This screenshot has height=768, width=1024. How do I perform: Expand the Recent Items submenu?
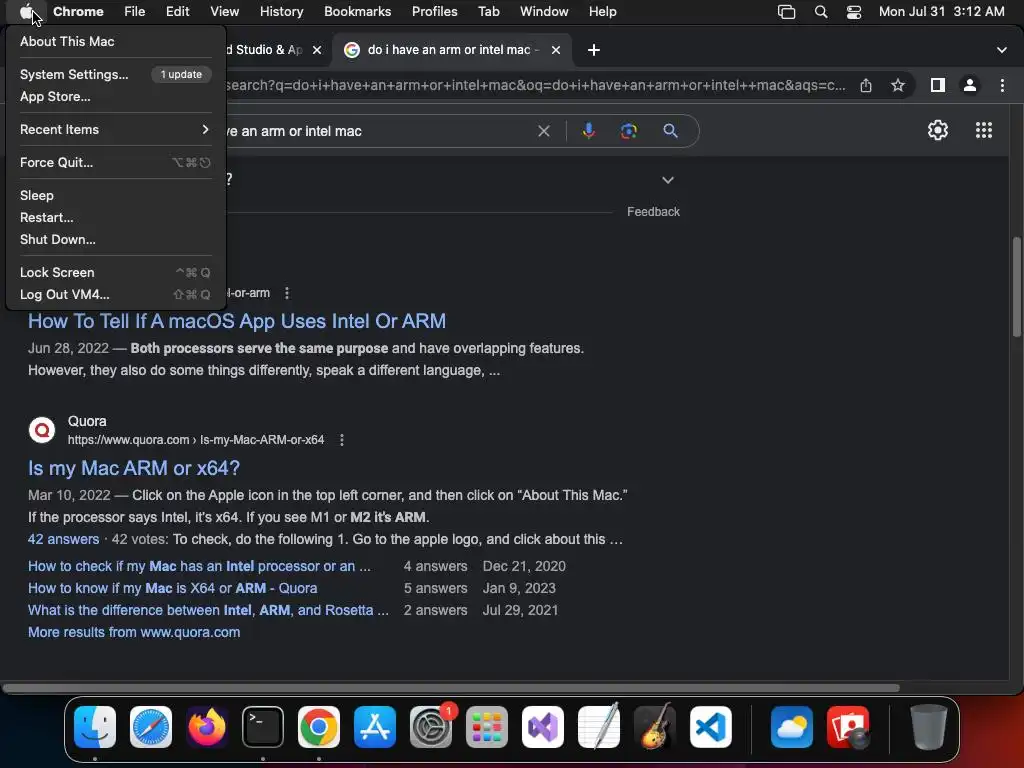coord(116,129)
